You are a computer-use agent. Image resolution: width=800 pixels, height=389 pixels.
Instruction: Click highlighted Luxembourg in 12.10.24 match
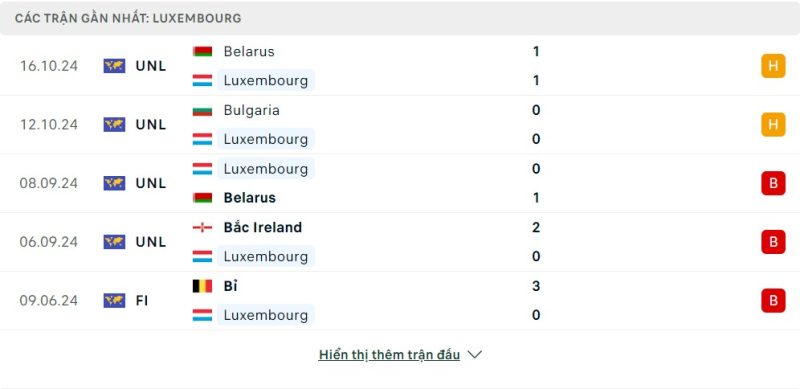[x=266, y=139]
